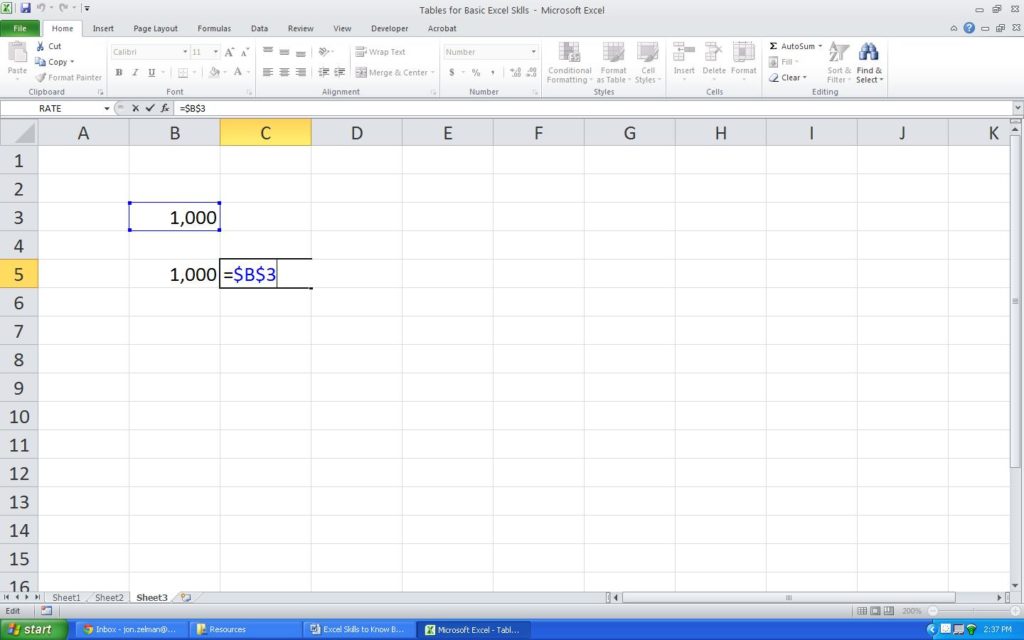The image size is (1024, 640).
Task: Open Conditional Formatting options
Action: [x=569, y=62]
